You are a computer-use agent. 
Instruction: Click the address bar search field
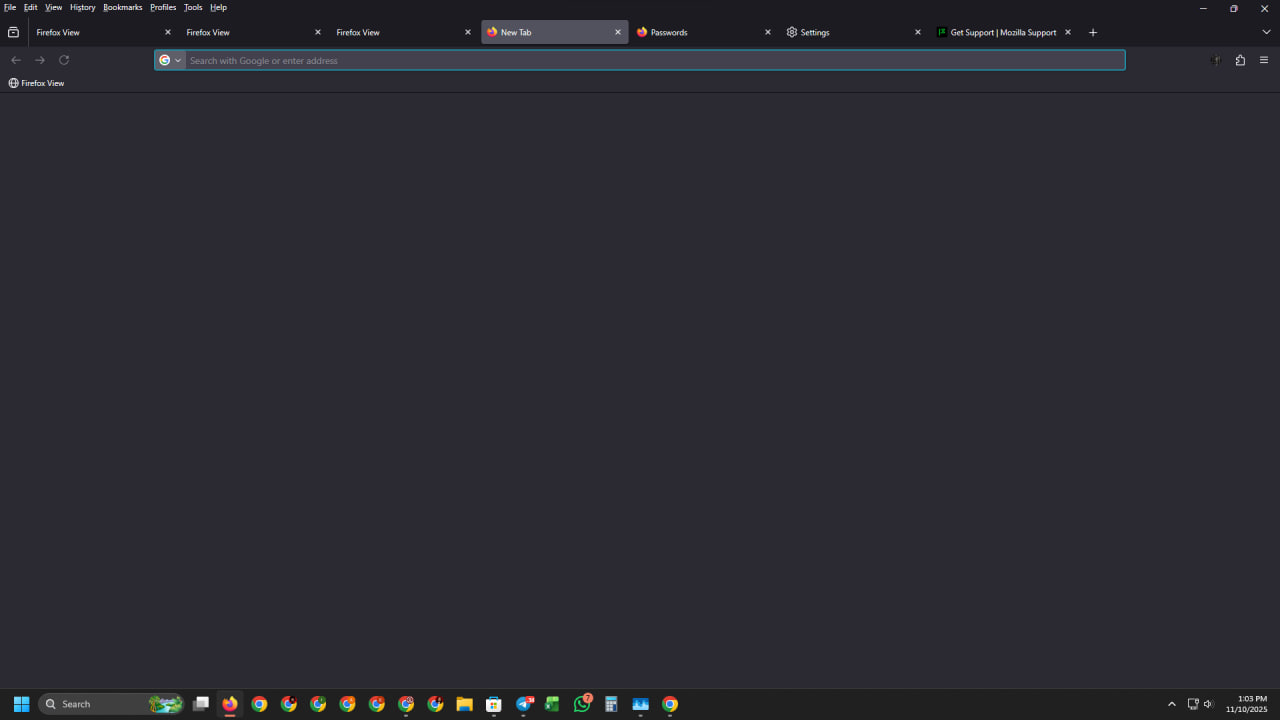650,60
